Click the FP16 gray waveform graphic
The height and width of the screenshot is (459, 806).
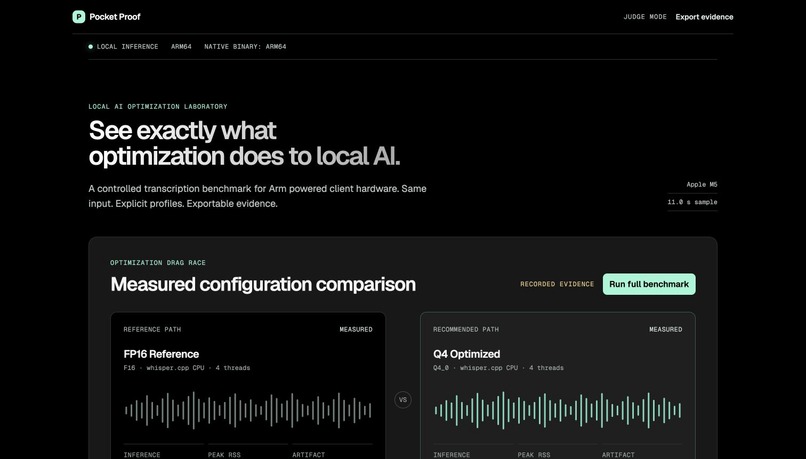pyautogui.click(x=248, y=410)
